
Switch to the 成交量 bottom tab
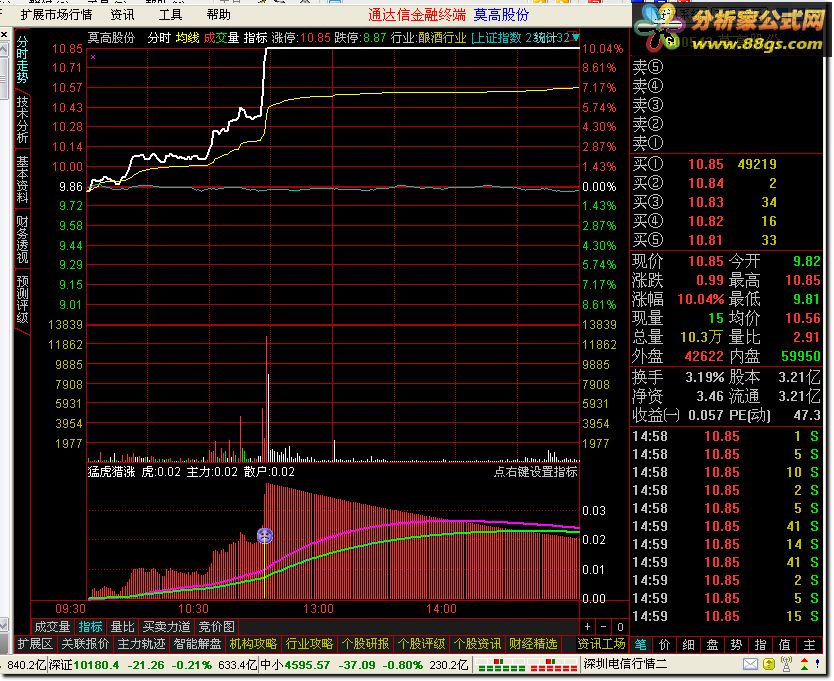point(52,627)
